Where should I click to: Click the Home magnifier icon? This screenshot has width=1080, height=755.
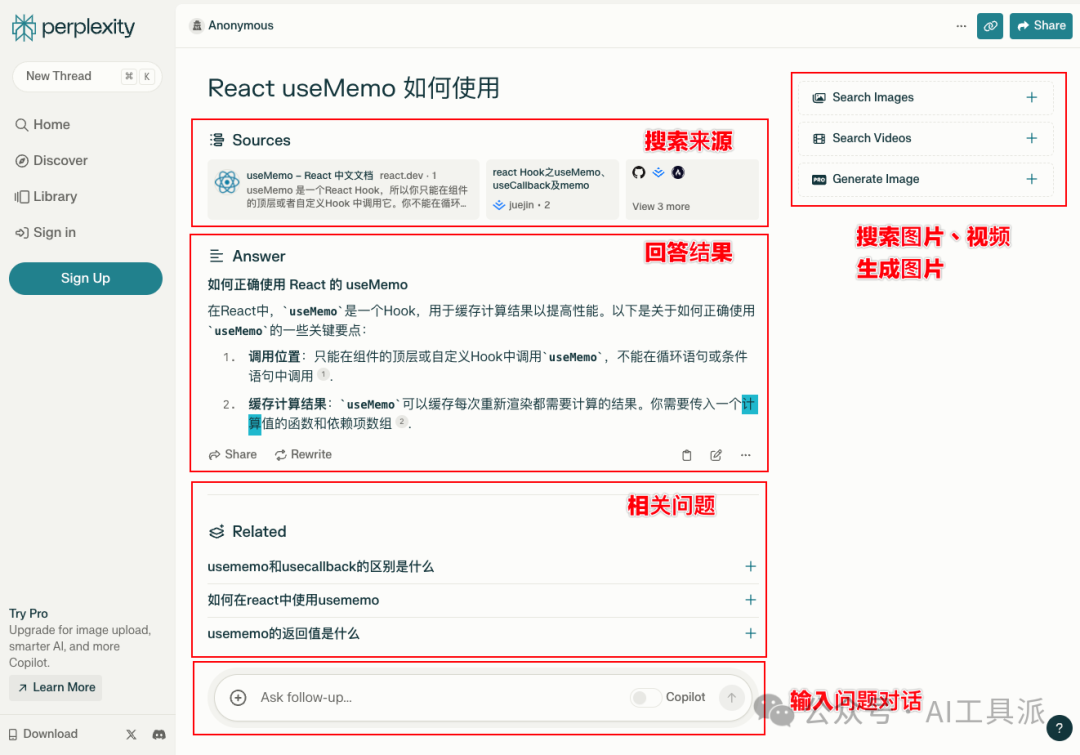pyautogui.click(x=22, y=125)
